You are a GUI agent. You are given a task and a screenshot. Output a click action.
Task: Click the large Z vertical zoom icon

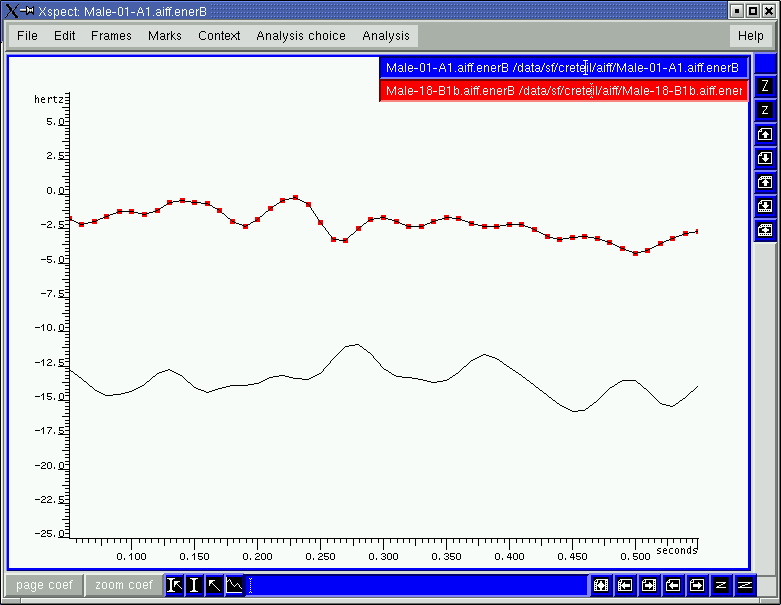tap(765, 86)
